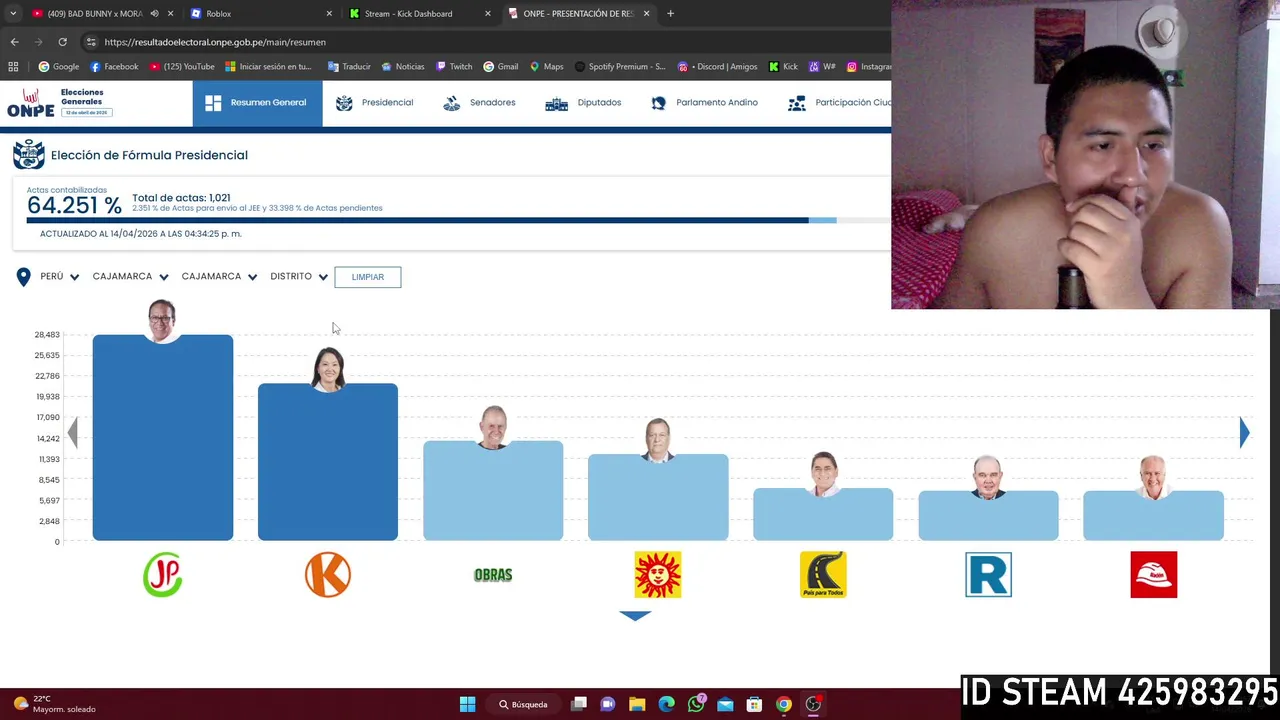
Task: Open the Presidencial tab
Action: coord(374,103)
